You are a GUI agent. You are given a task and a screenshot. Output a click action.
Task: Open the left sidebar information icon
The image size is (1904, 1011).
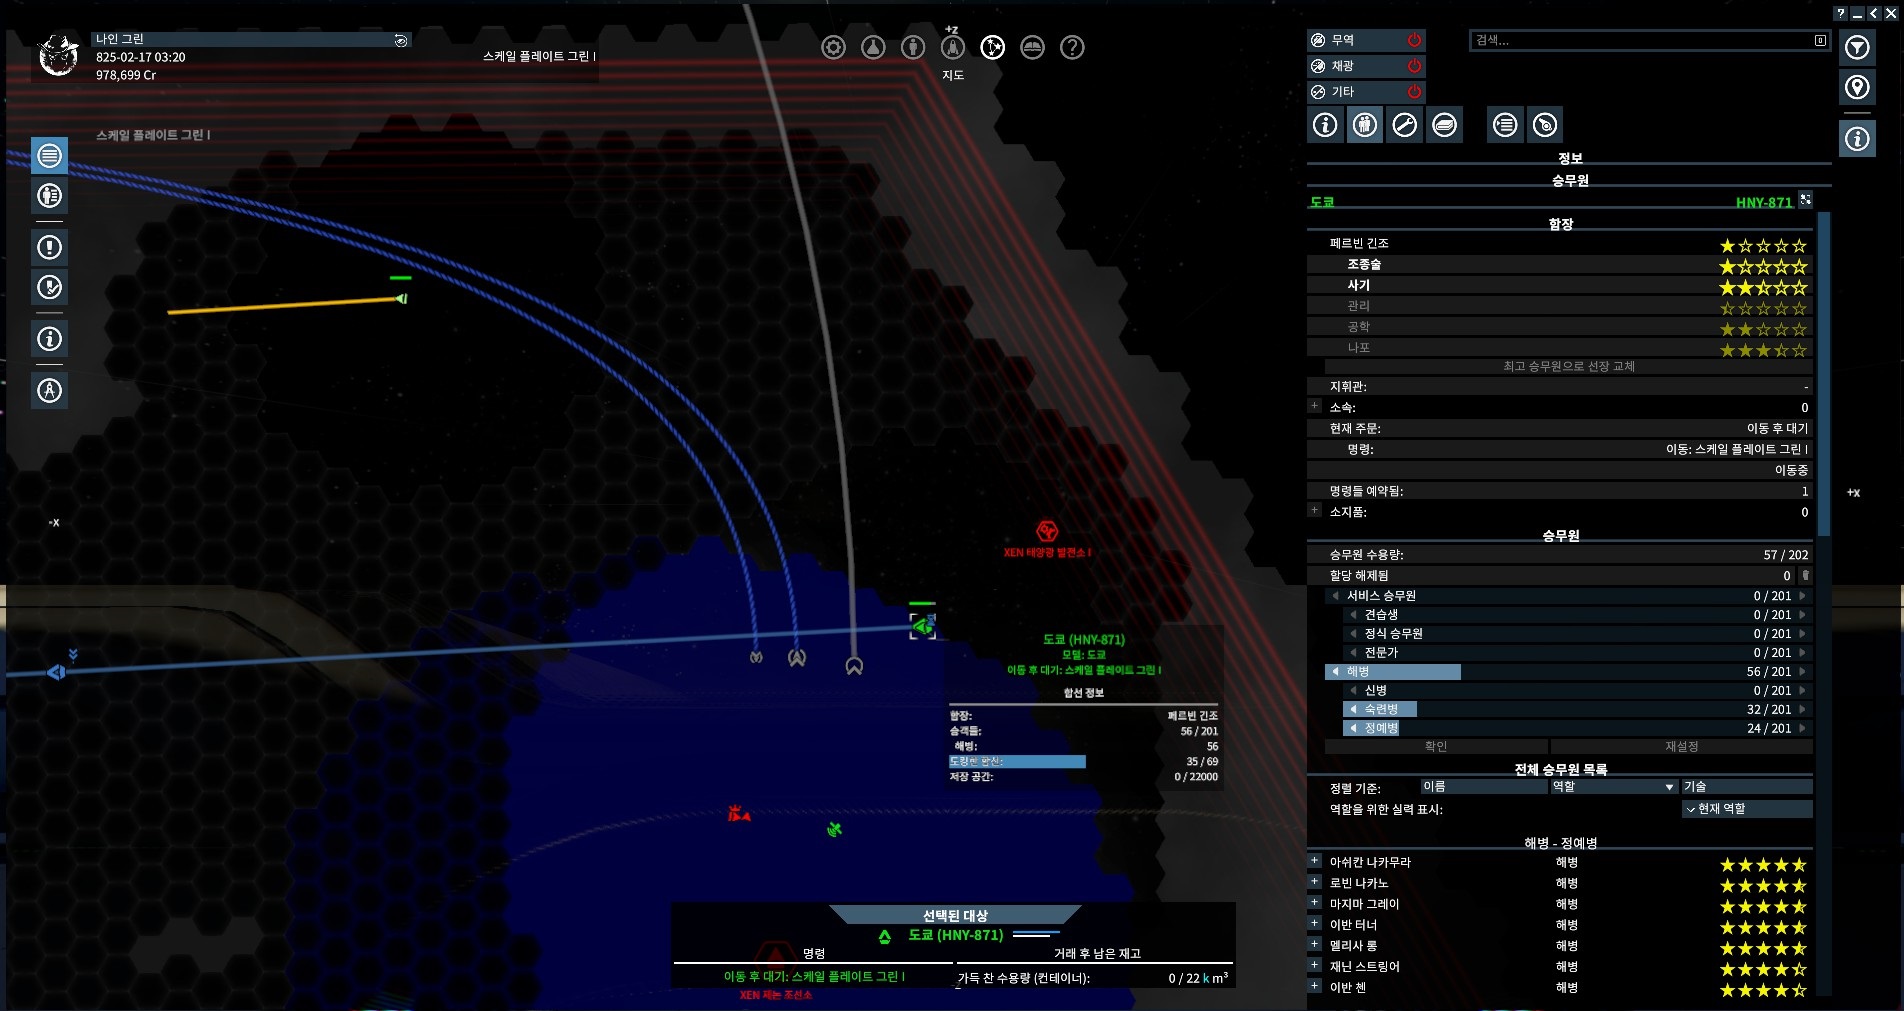49,338
